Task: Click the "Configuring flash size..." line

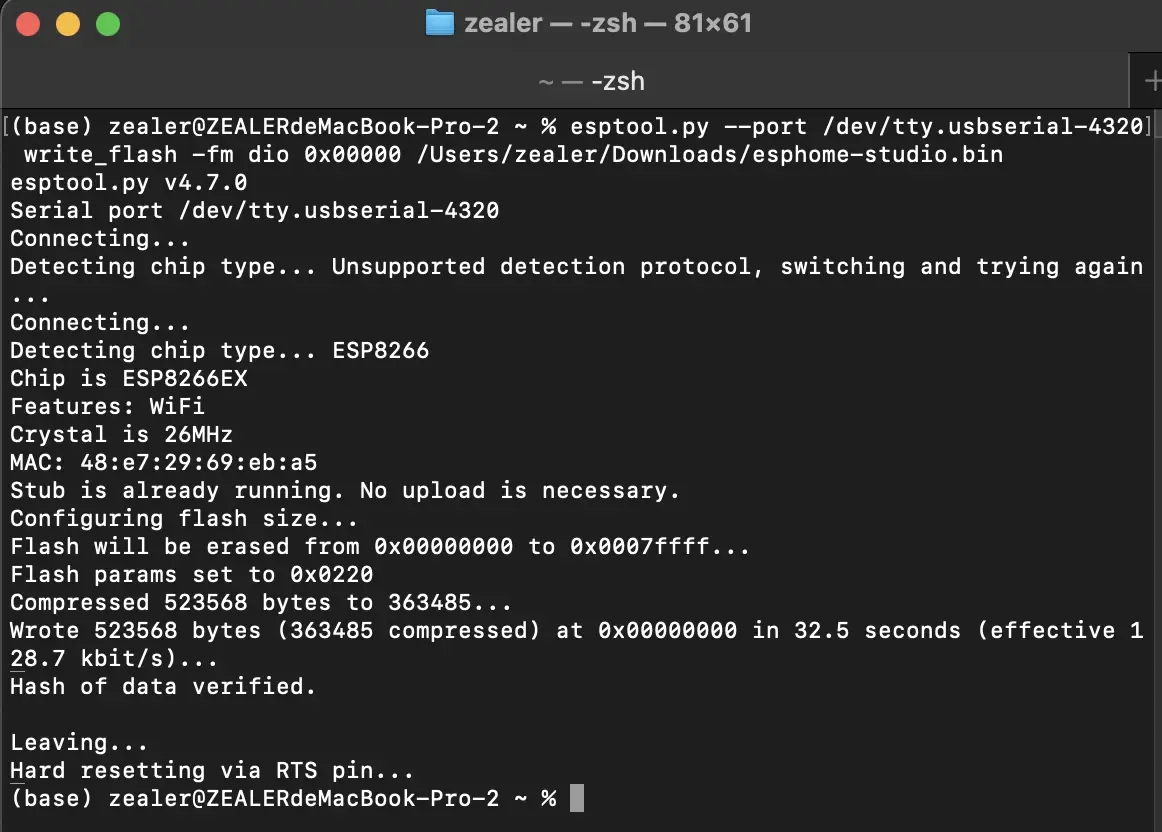Action: (184, 519)
